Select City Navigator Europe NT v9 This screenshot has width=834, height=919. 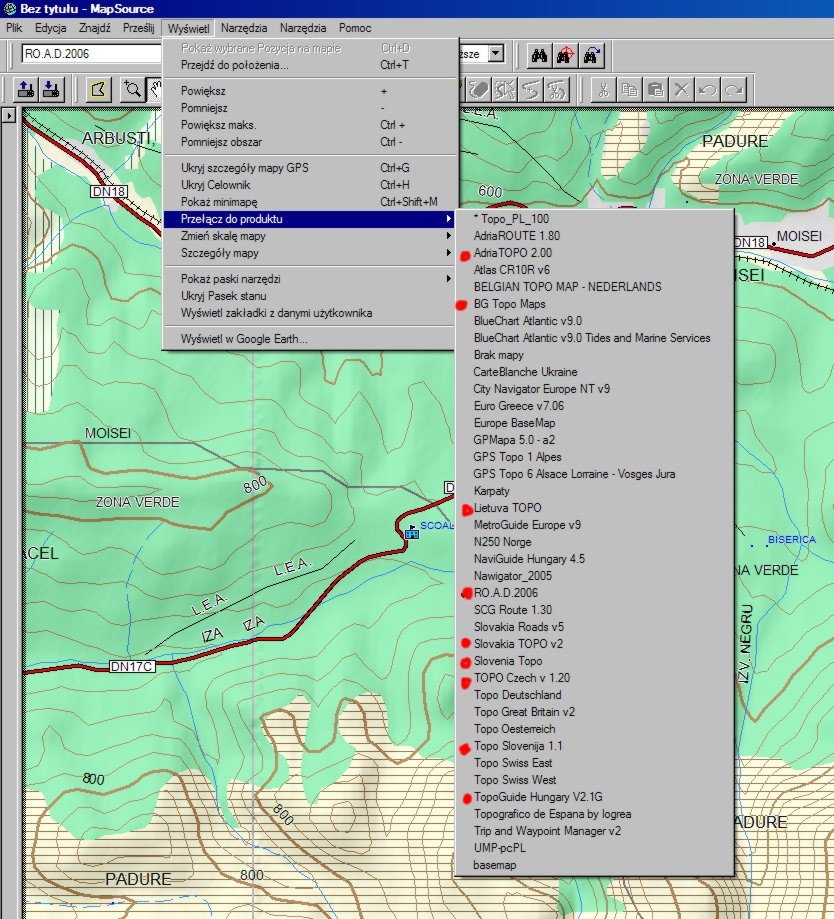pos(594,389)
